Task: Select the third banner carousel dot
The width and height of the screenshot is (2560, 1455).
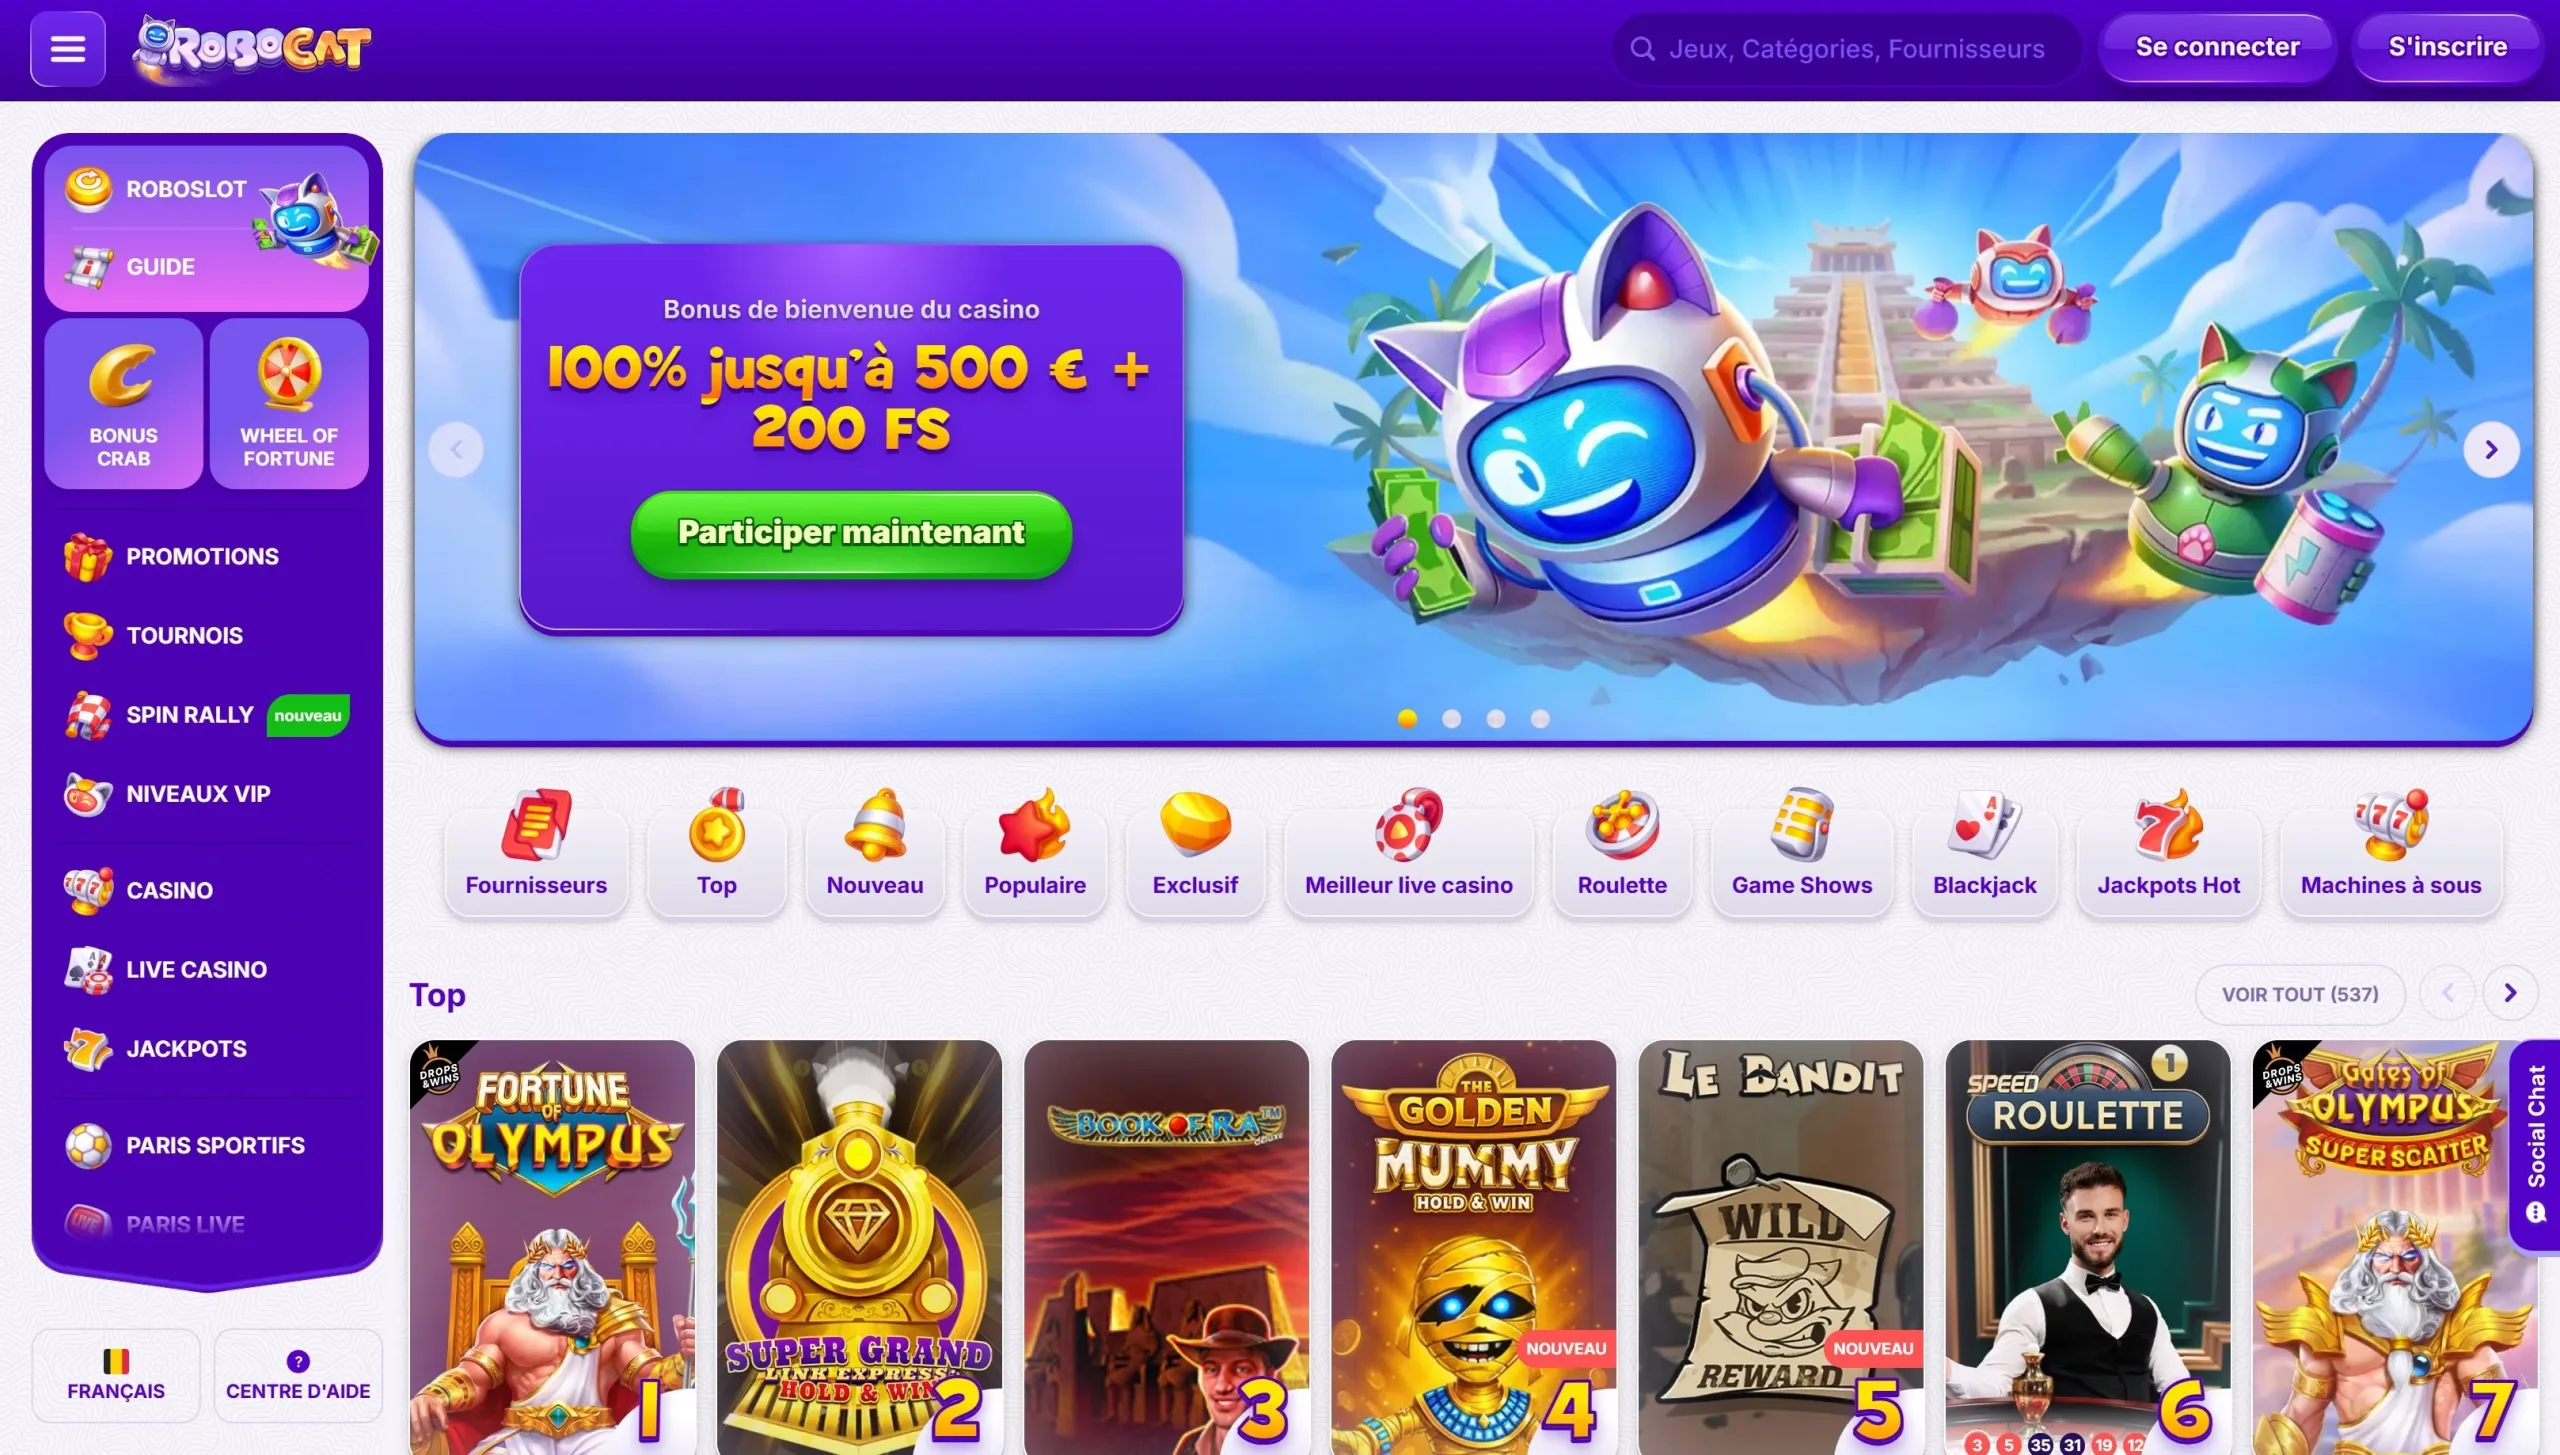Action: point(1495,719)
